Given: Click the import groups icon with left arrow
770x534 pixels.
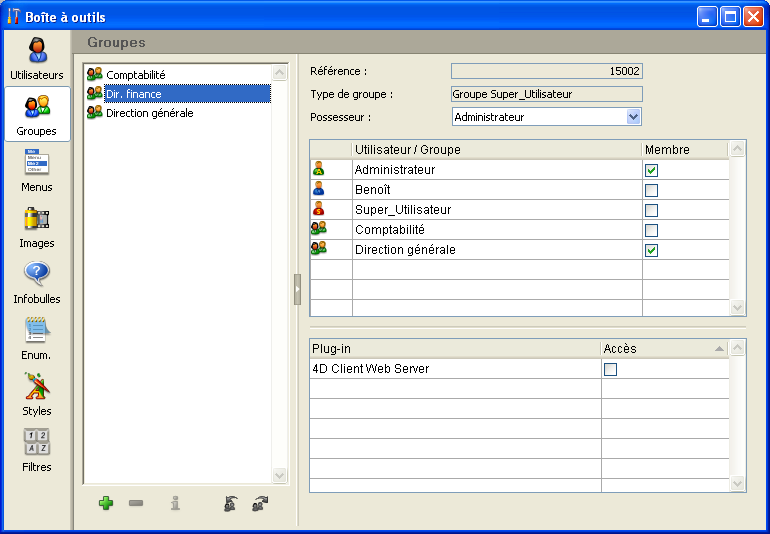Looking at the screenshot, I should [x=231, y=503].
